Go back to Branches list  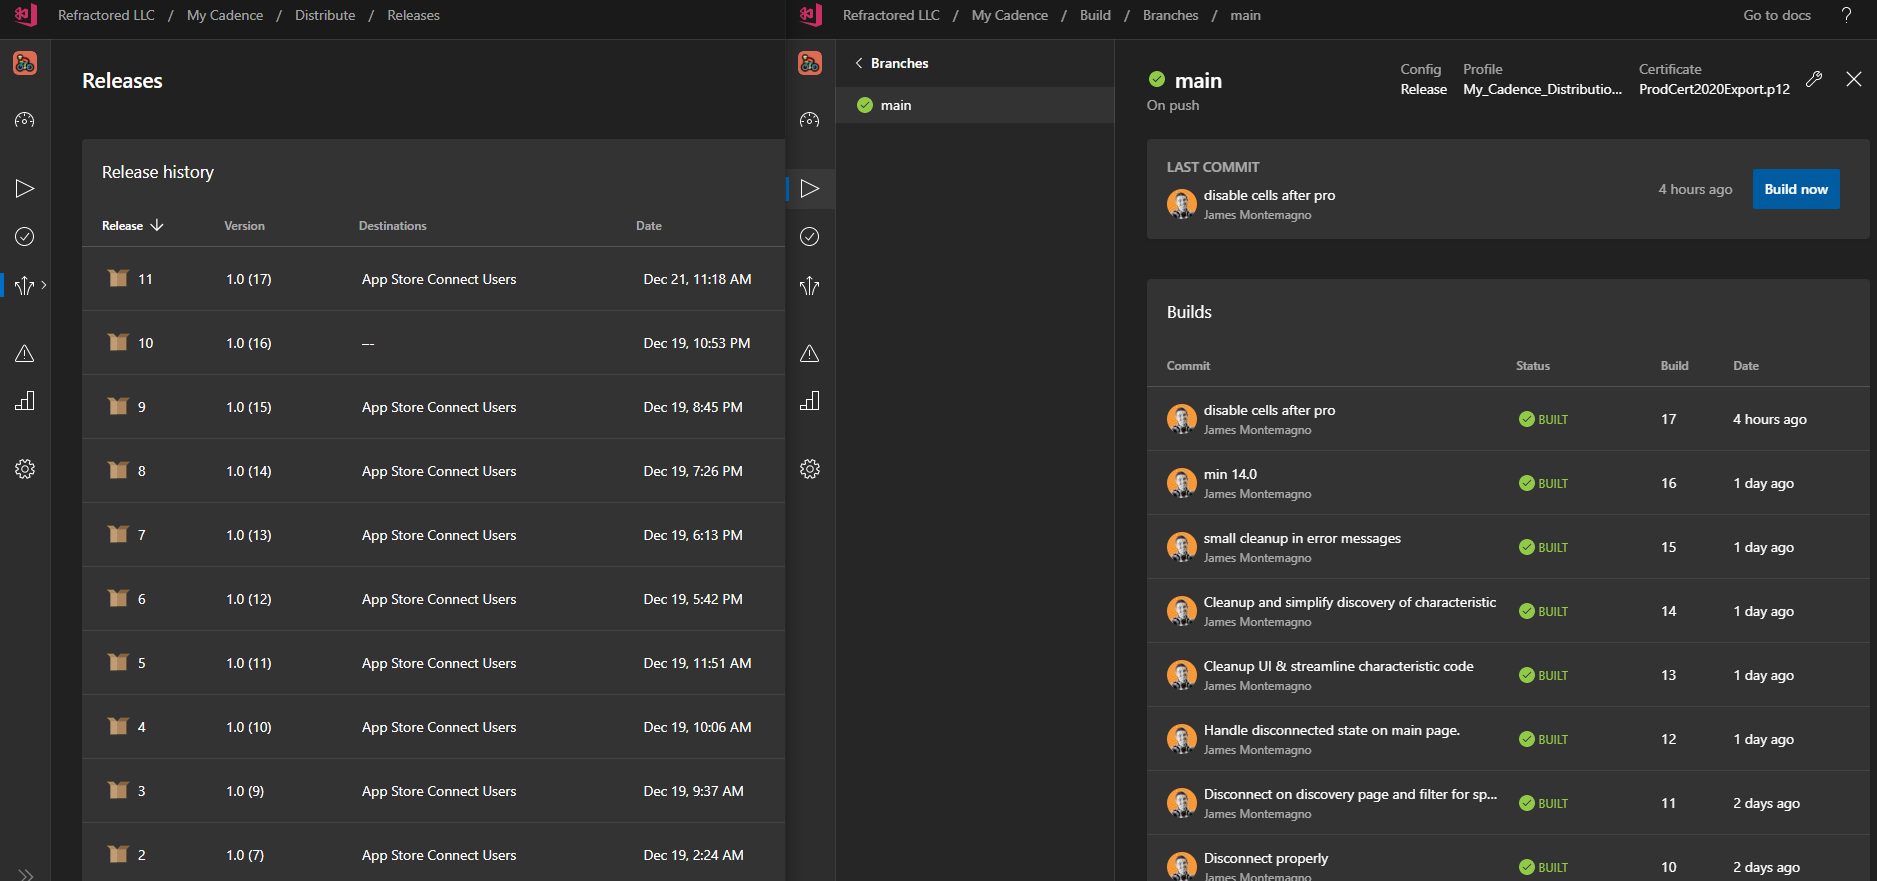(x=891, y=63)
